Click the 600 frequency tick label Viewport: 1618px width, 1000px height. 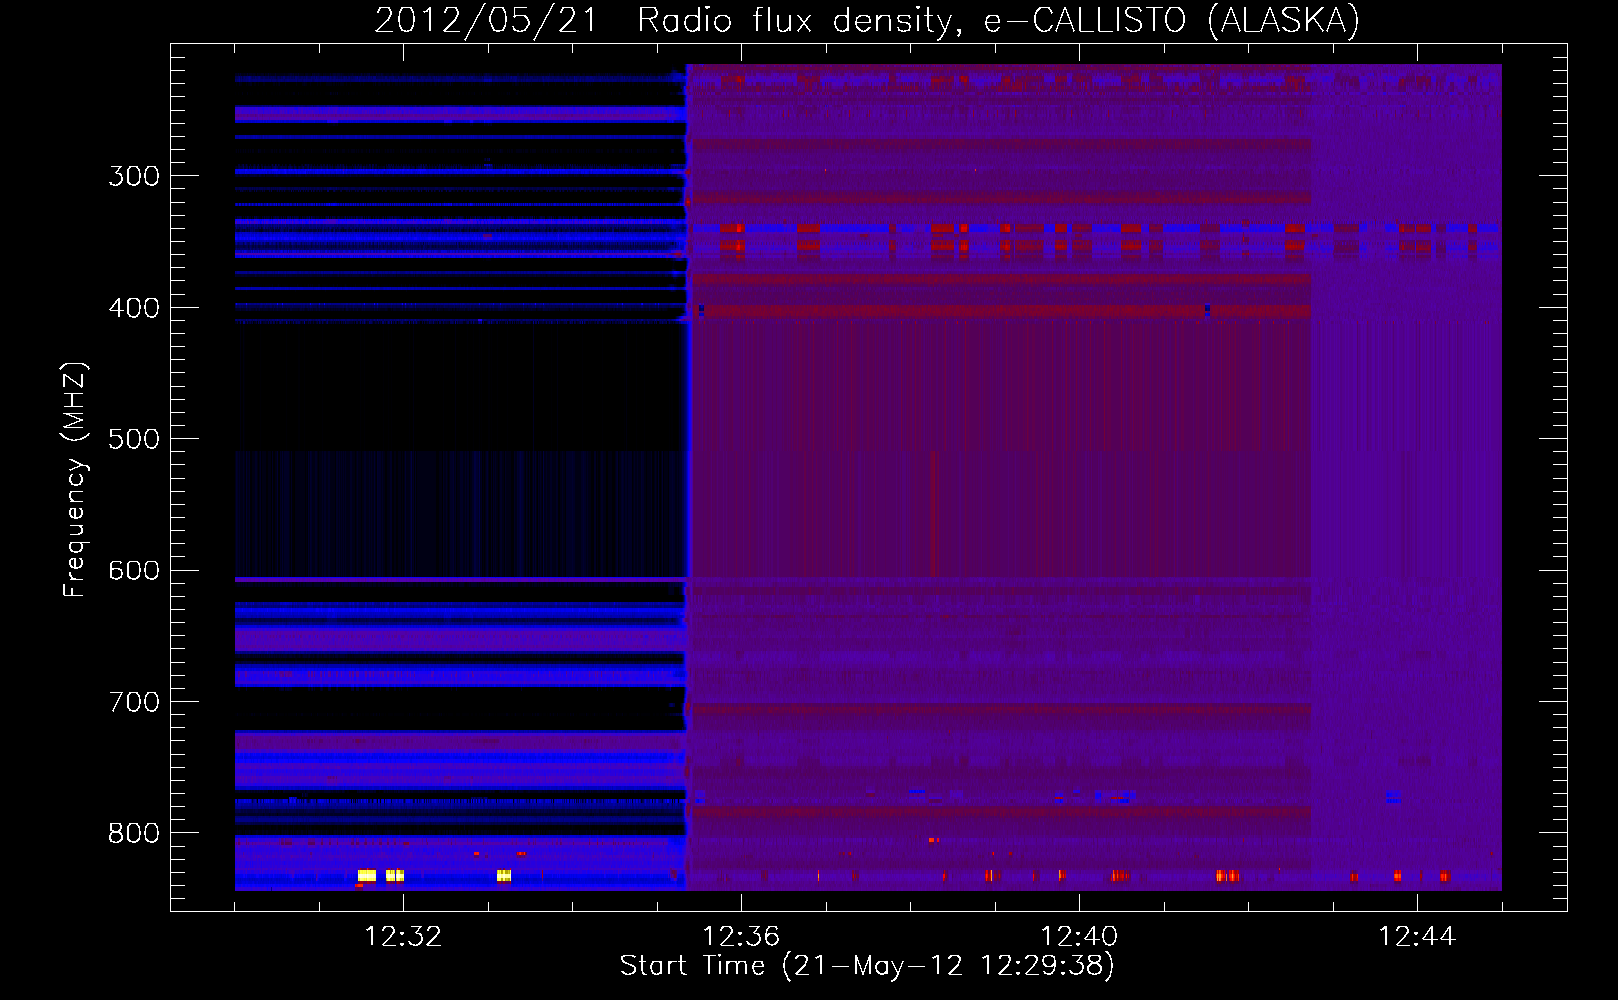[134, 571]
